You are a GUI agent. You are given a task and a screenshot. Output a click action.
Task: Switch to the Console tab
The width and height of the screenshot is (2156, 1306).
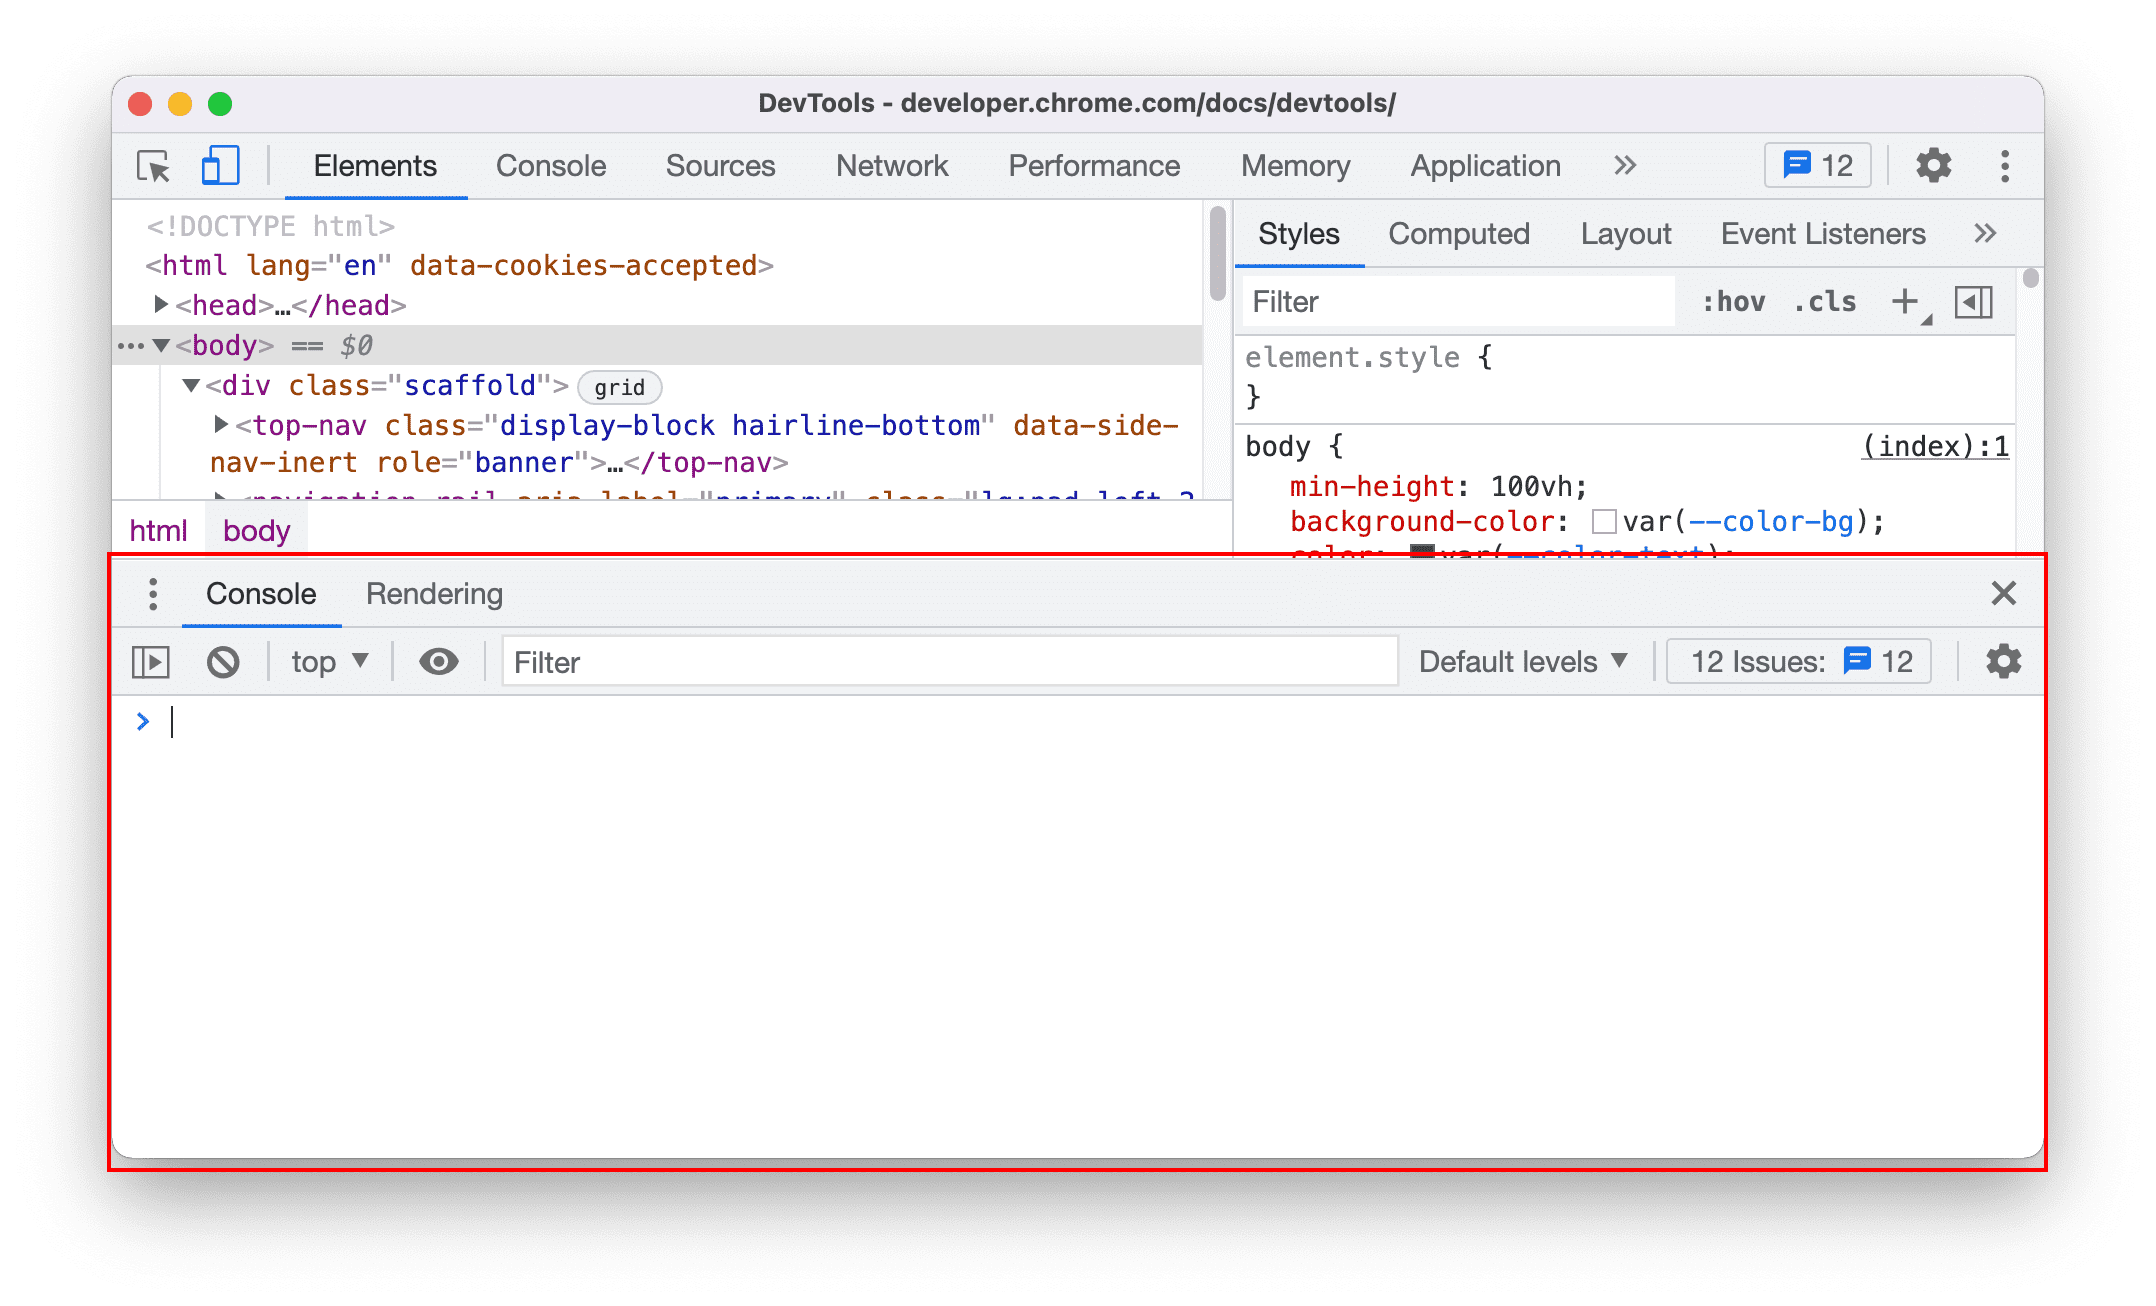tap(548, 165)
